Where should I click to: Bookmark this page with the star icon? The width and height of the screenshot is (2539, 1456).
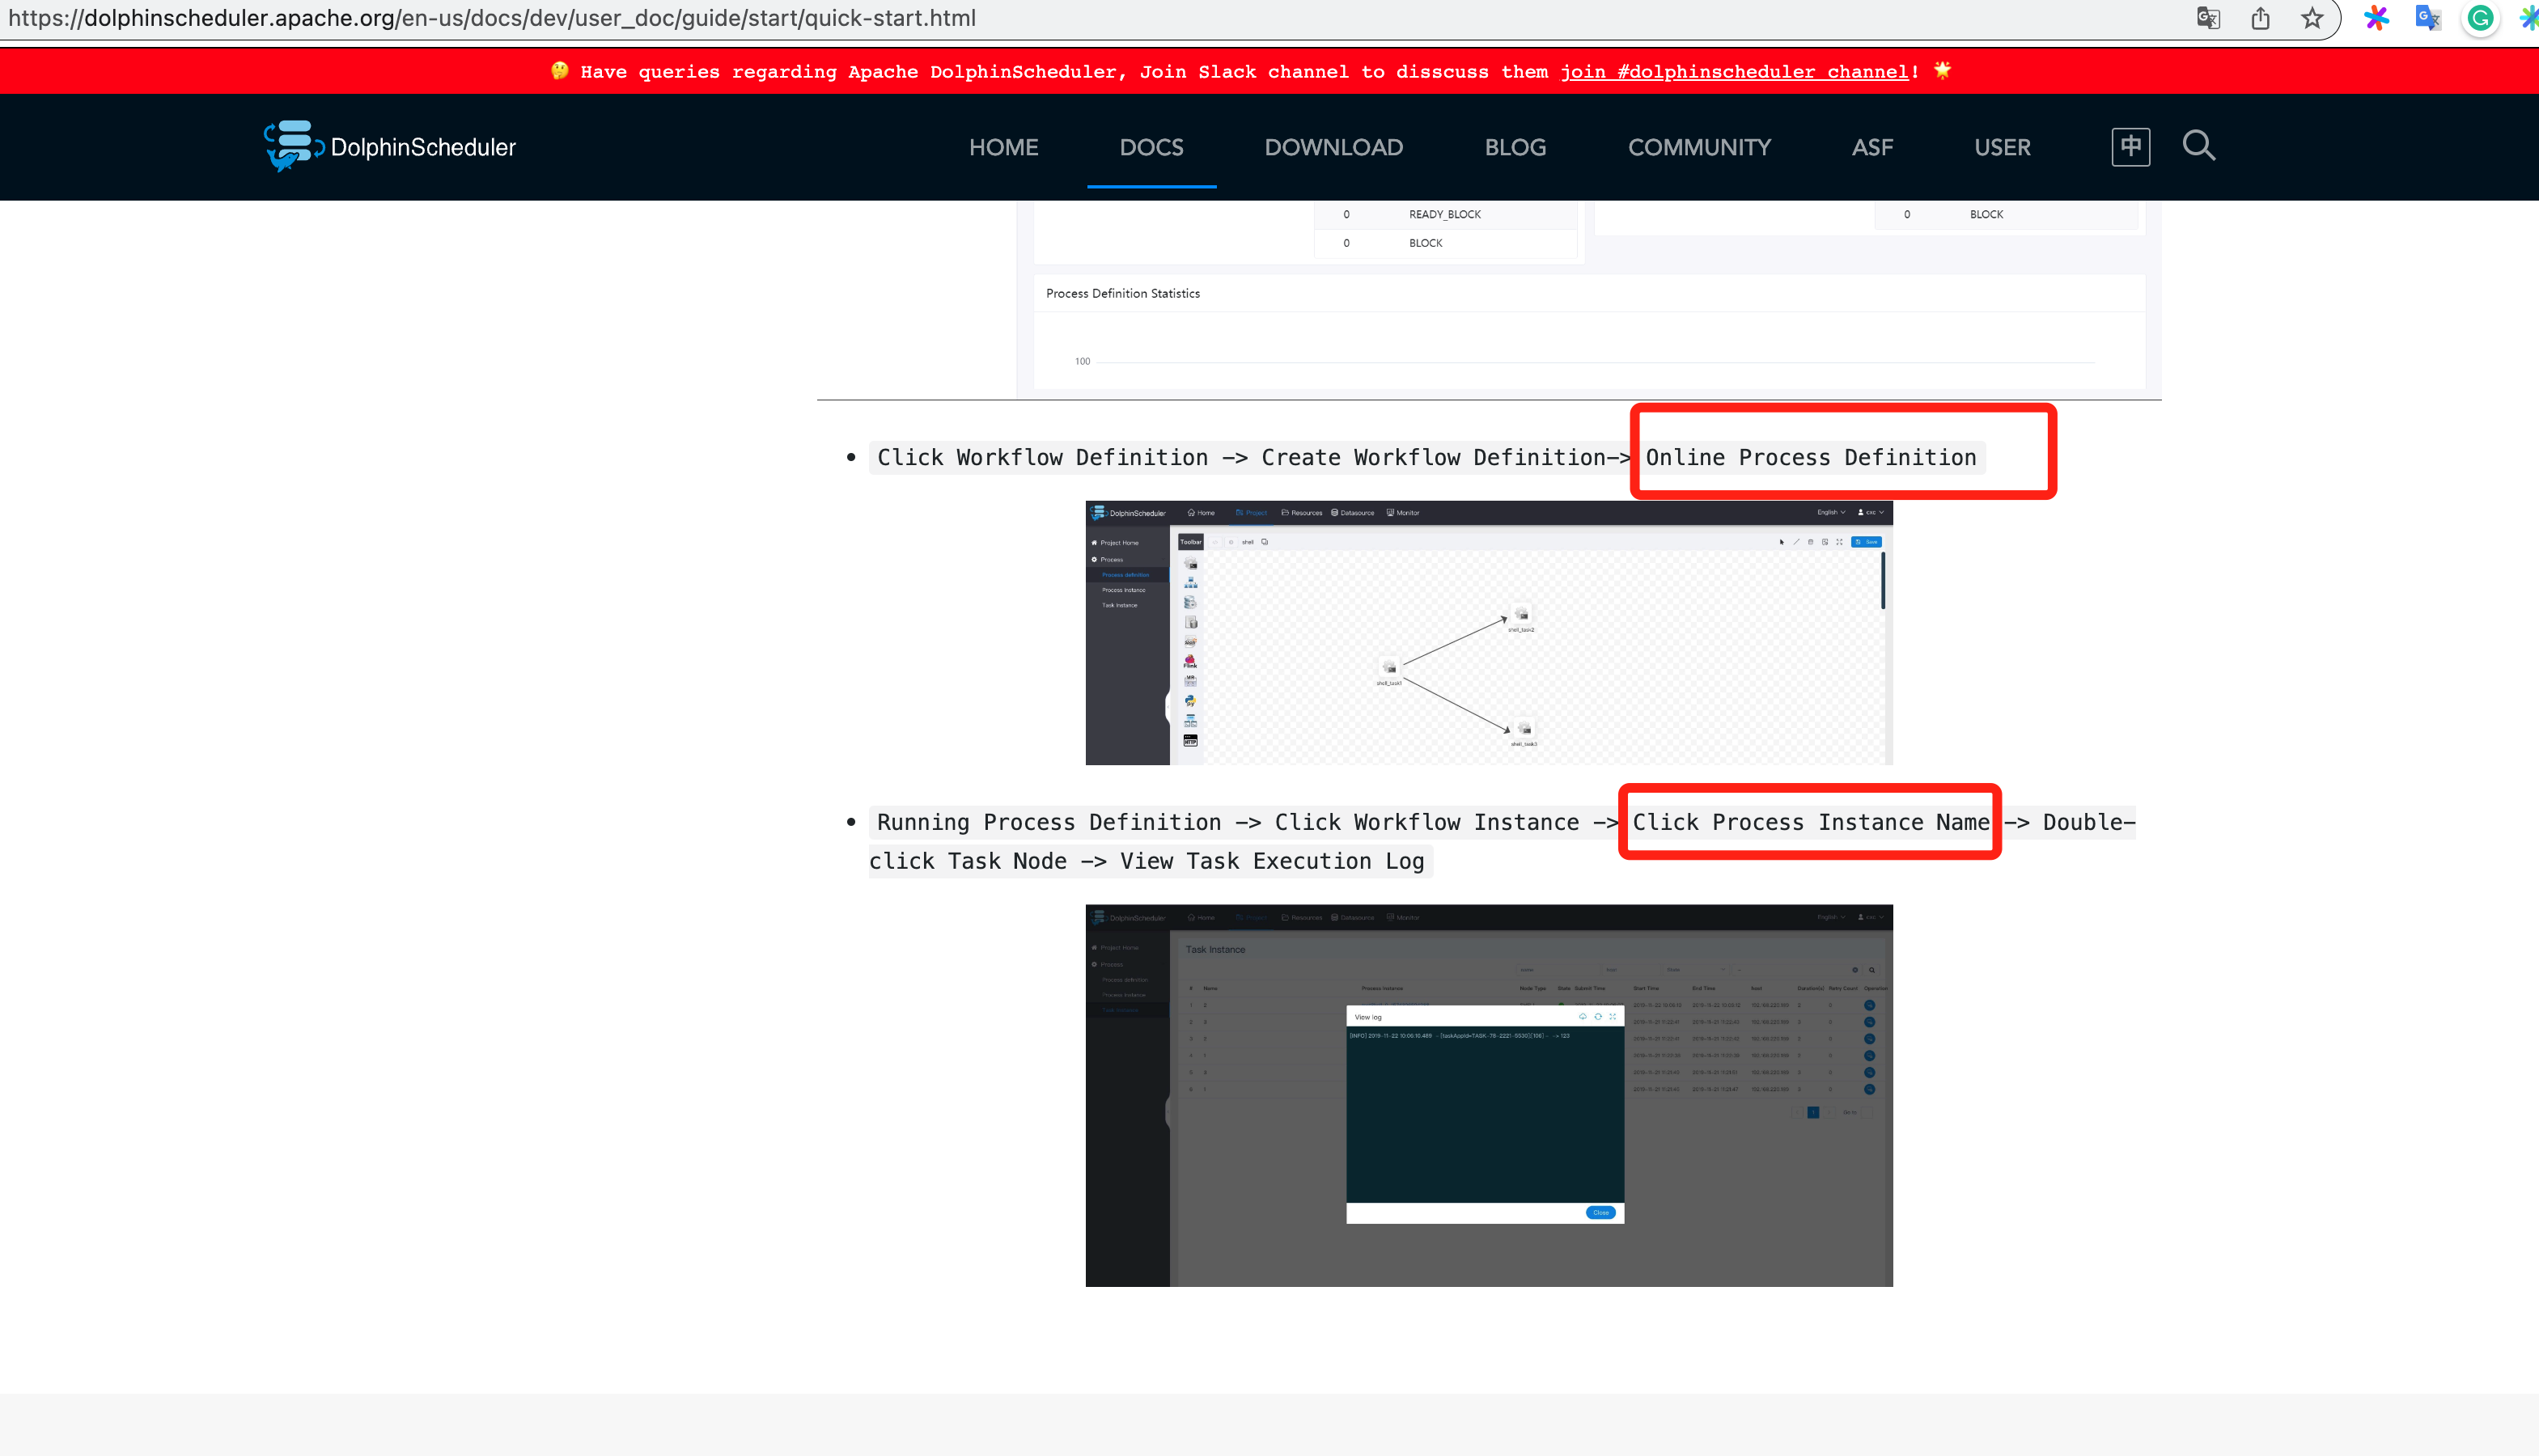tap(2311, 19)
